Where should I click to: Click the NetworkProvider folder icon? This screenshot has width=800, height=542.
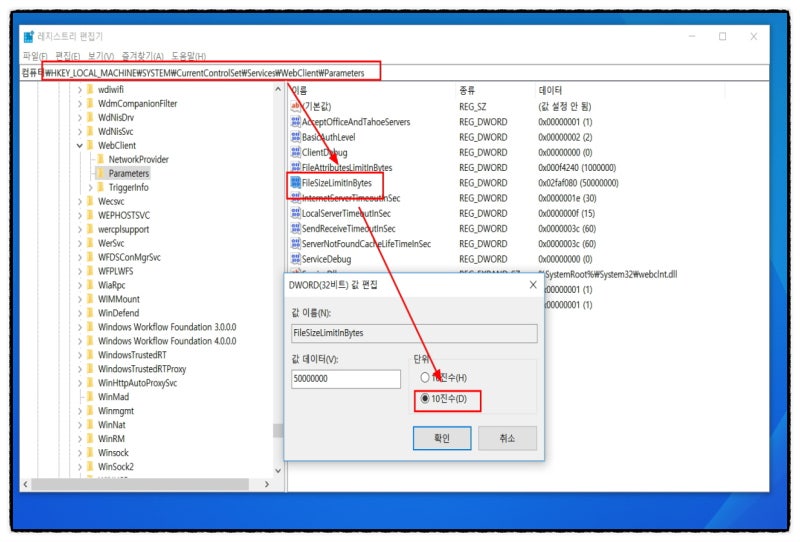(101, 159)
